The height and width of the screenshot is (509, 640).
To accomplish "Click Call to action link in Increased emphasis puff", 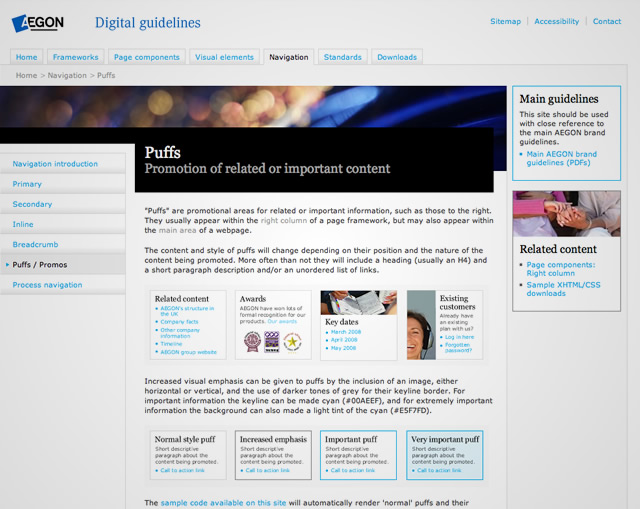I will [x=267, y=470].
